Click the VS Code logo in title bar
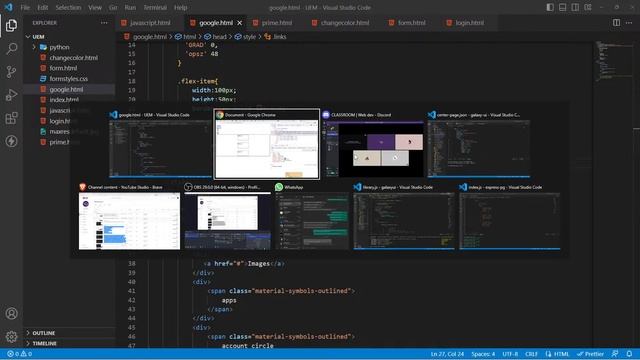Viewport: 640px width, 360px height. point(8,7)
